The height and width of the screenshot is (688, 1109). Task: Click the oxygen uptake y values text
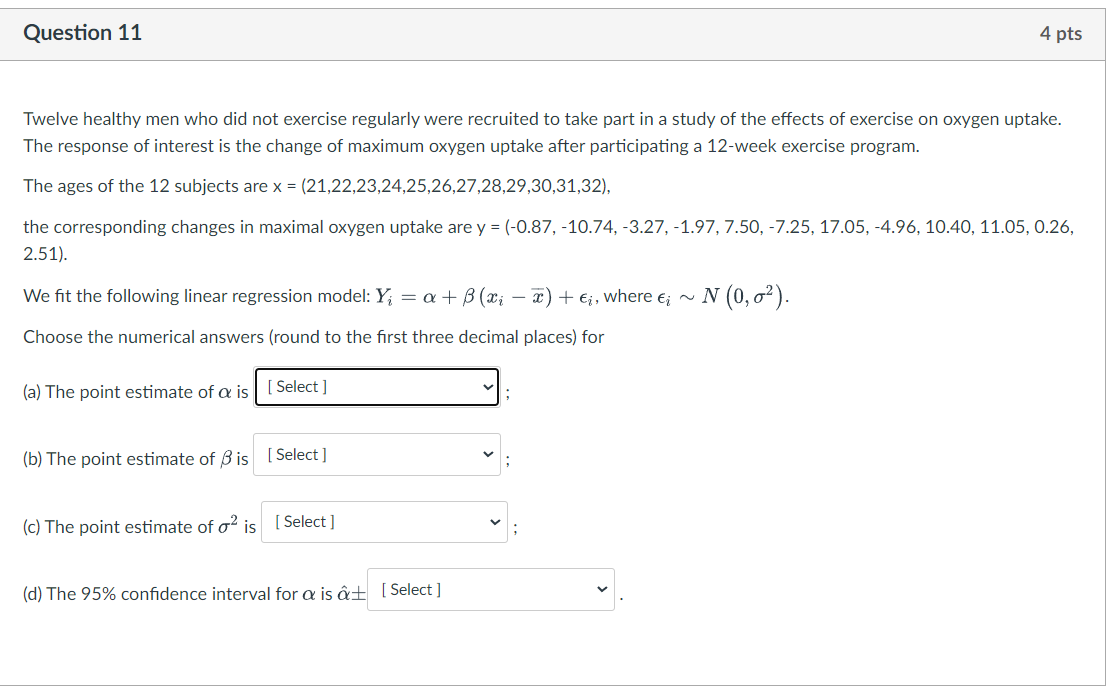pos(550,226)
